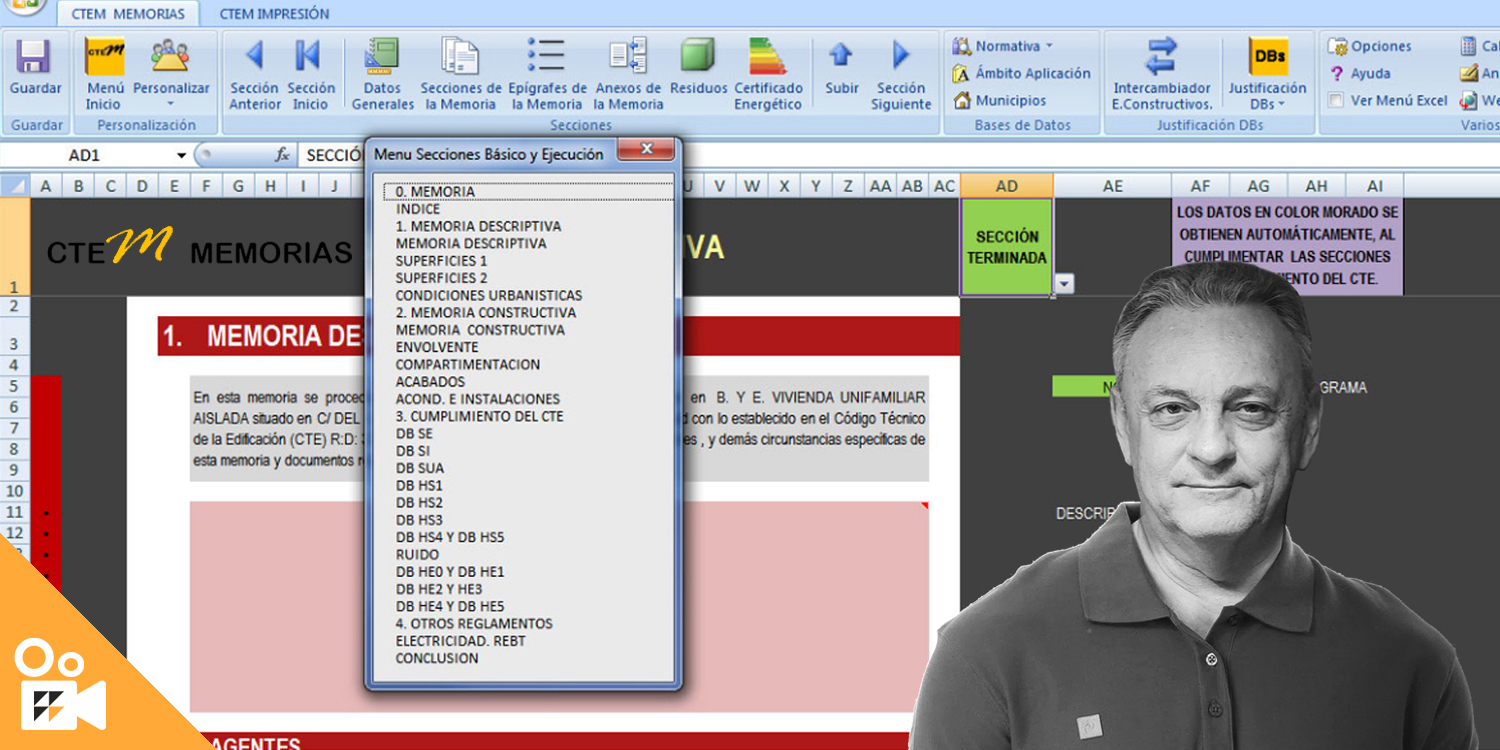Screen dimensions: 1500x750
Task: Open Menú Inicio in the ribbon
Action: [x=104, y=75]
